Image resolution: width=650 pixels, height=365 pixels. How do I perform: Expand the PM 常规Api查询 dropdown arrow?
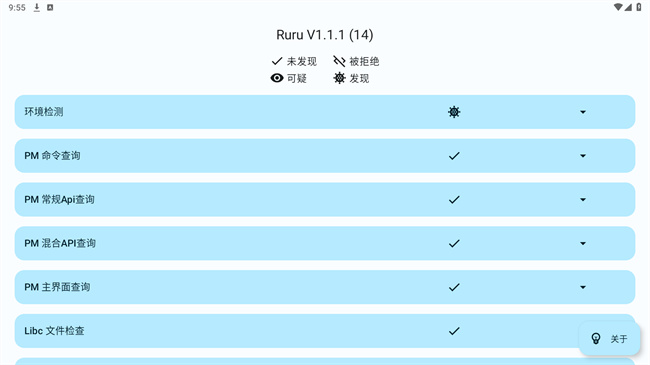tap(583, 200)
